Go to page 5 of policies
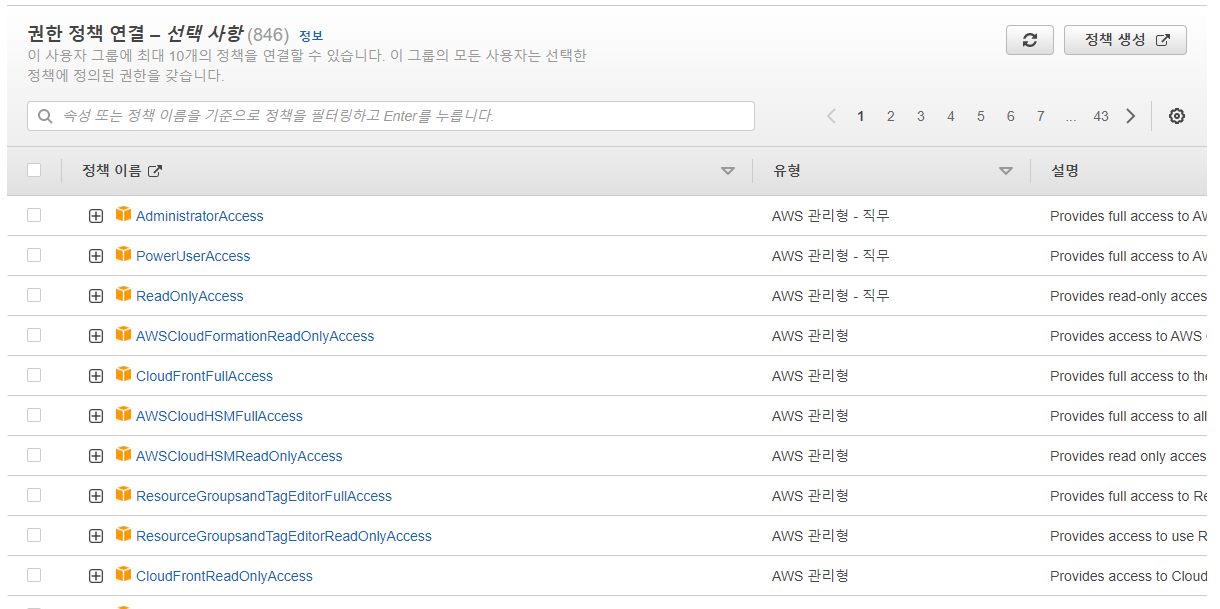Viewport: 1220px width, 609px height. pyautogui.click(x=980, y=116)
